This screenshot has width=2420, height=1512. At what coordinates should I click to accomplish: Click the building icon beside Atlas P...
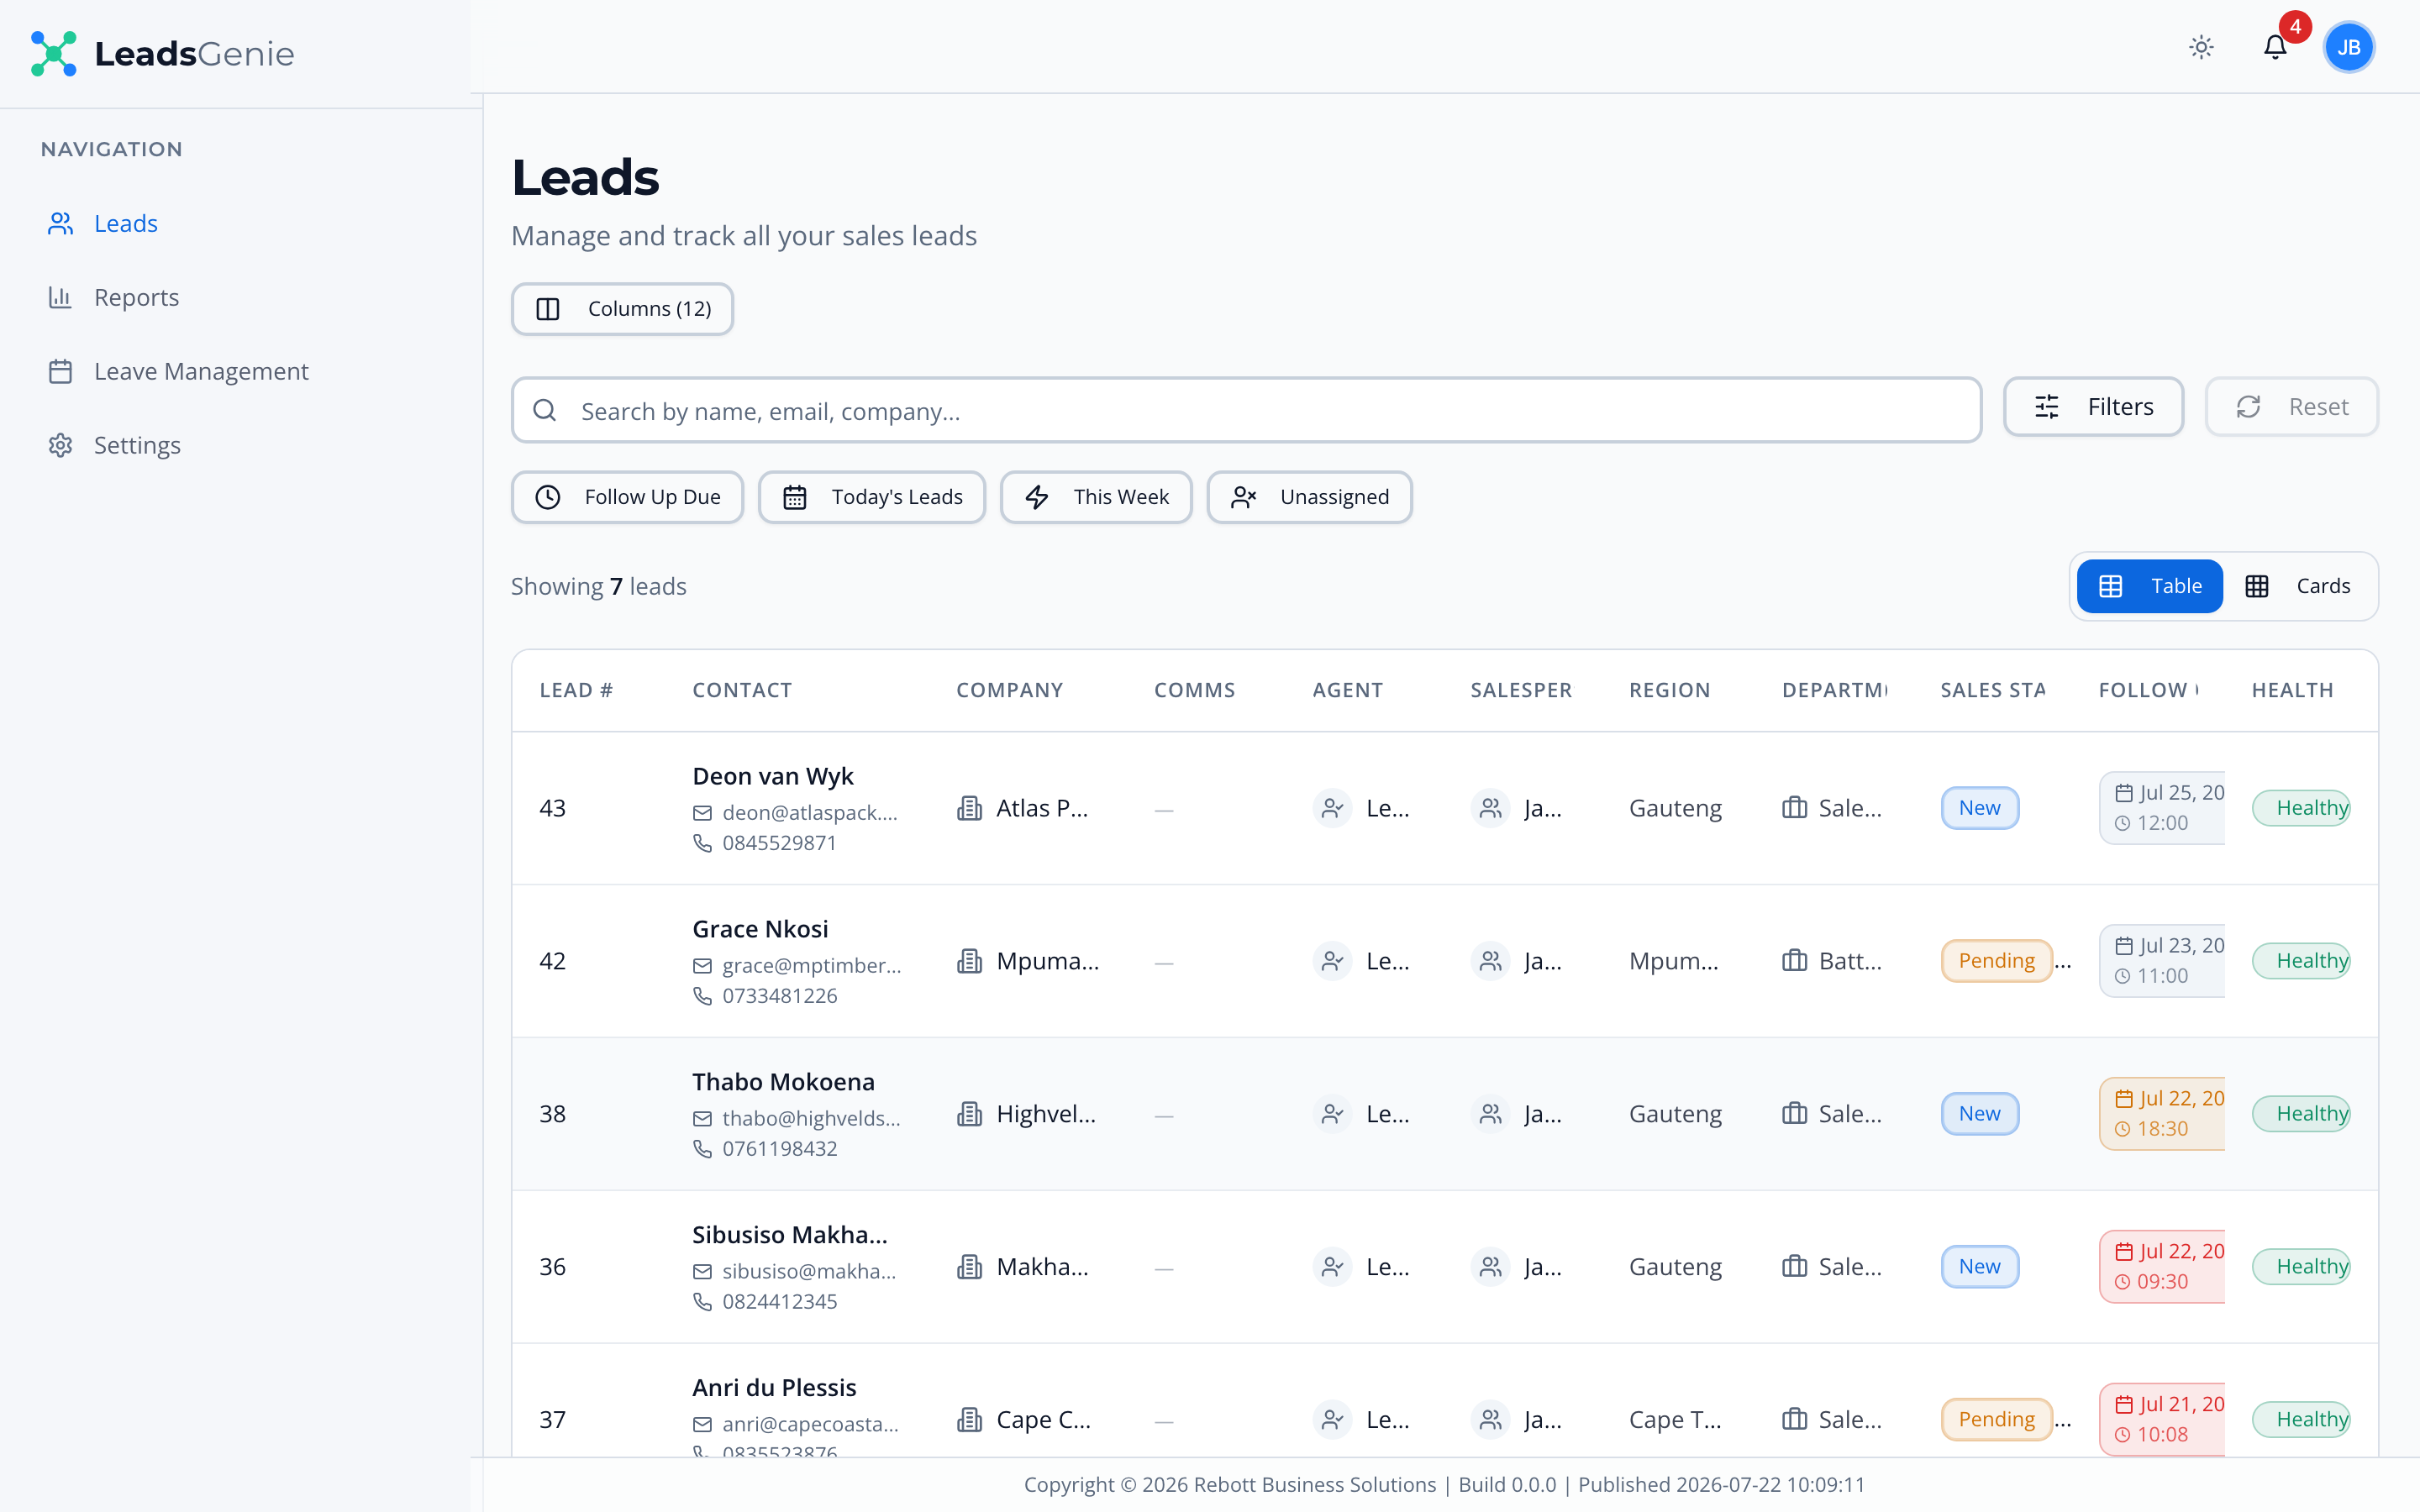click(969, 808)
